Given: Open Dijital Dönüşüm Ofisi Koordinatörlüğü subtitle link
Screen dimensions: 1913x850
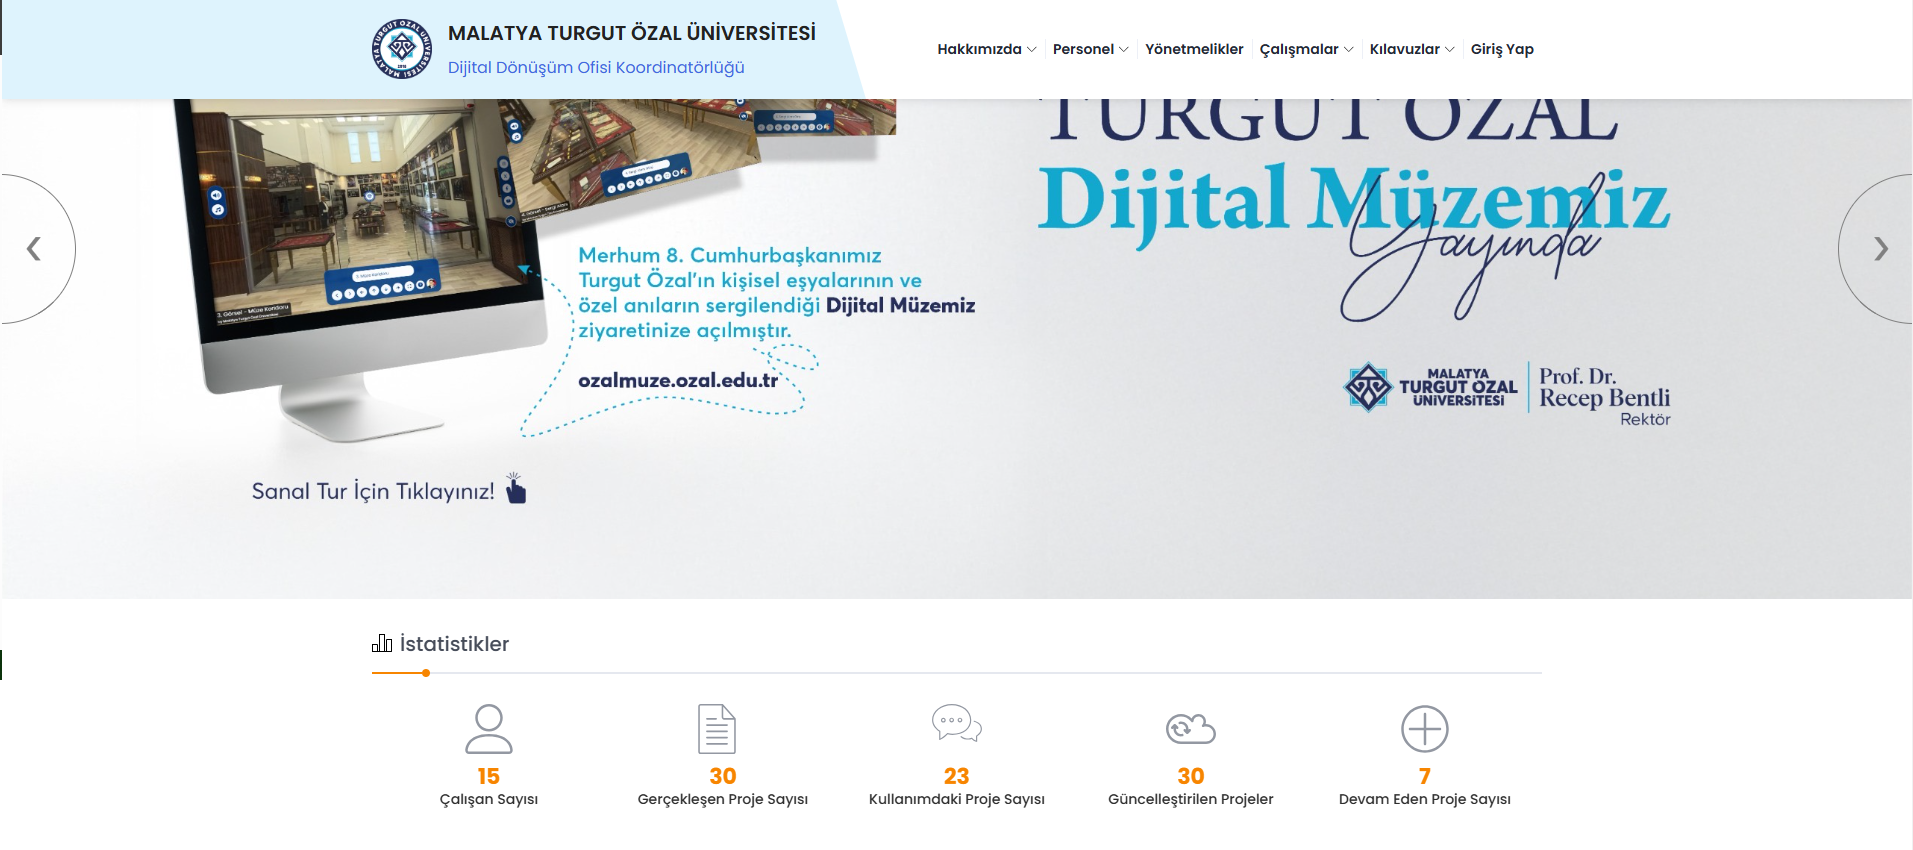Looking at the screenshot, I should pyautogui.click(x=596, y=67).
